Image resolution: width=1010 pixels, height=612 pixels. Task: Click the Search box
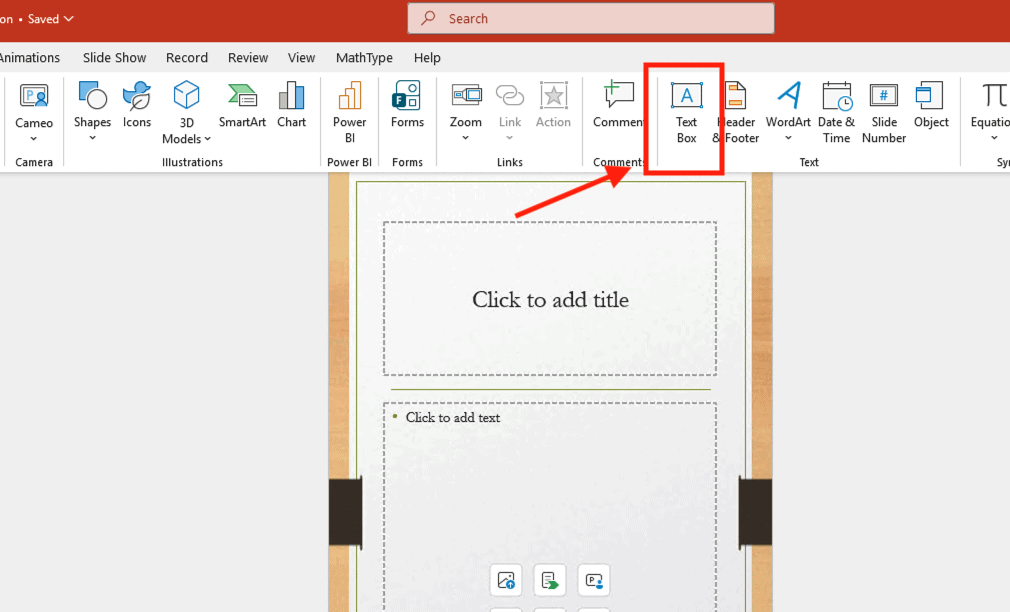(590, 18)
